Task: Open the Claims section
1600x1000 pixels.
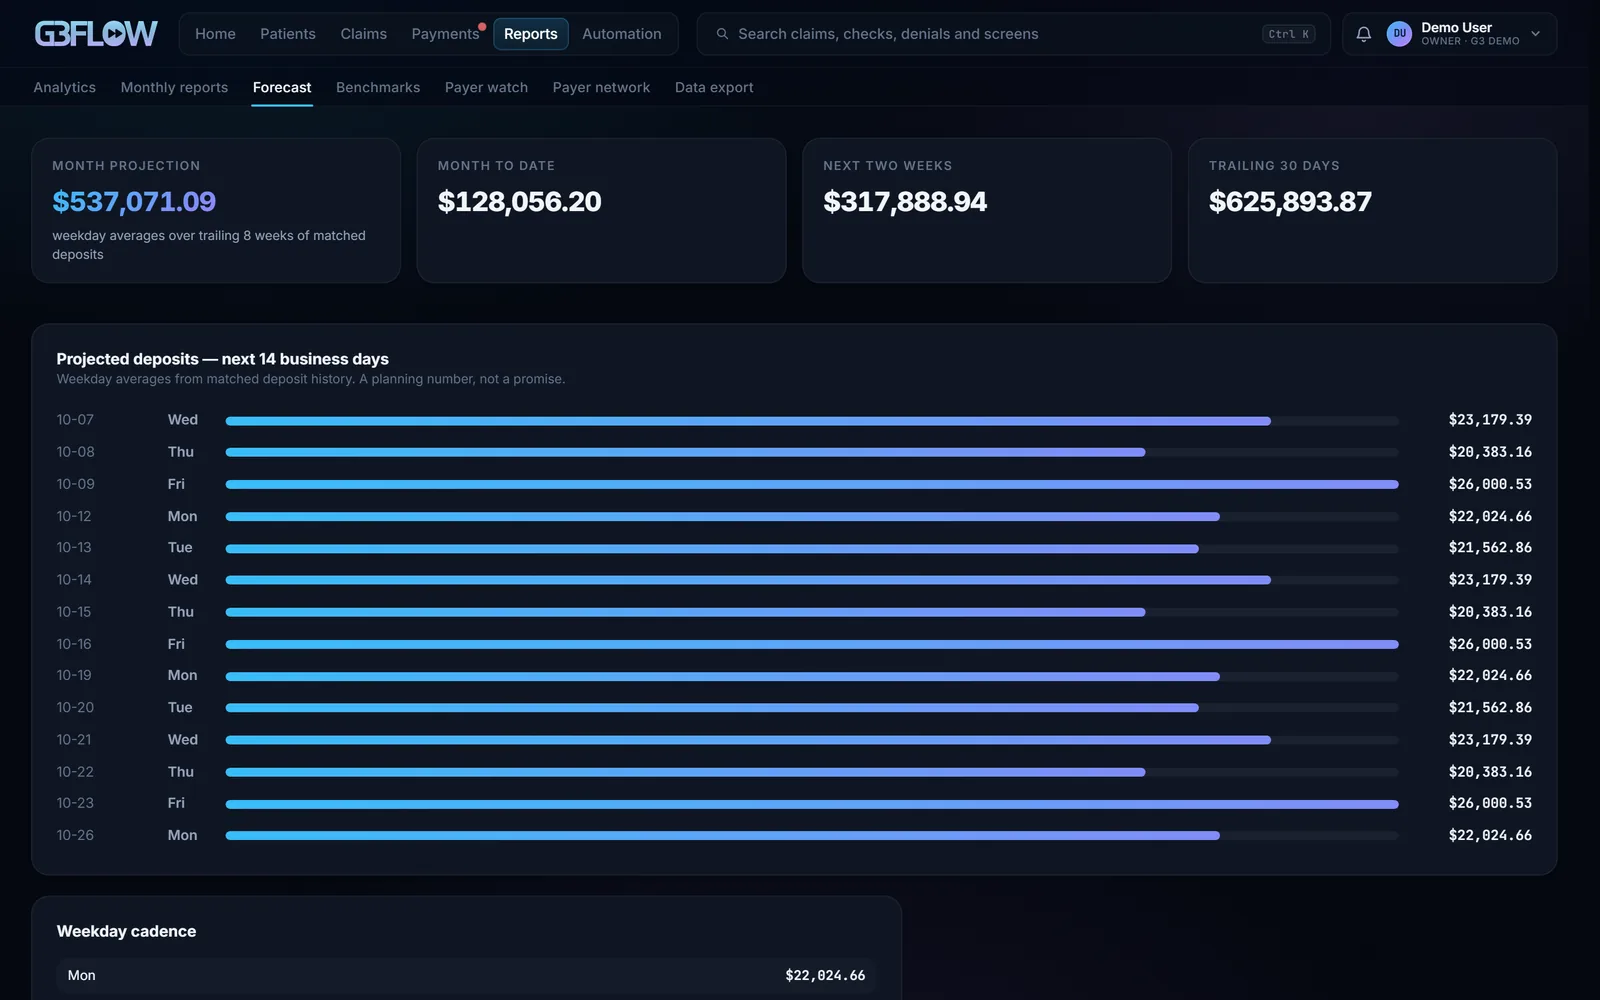Action: tap(363, 34)
